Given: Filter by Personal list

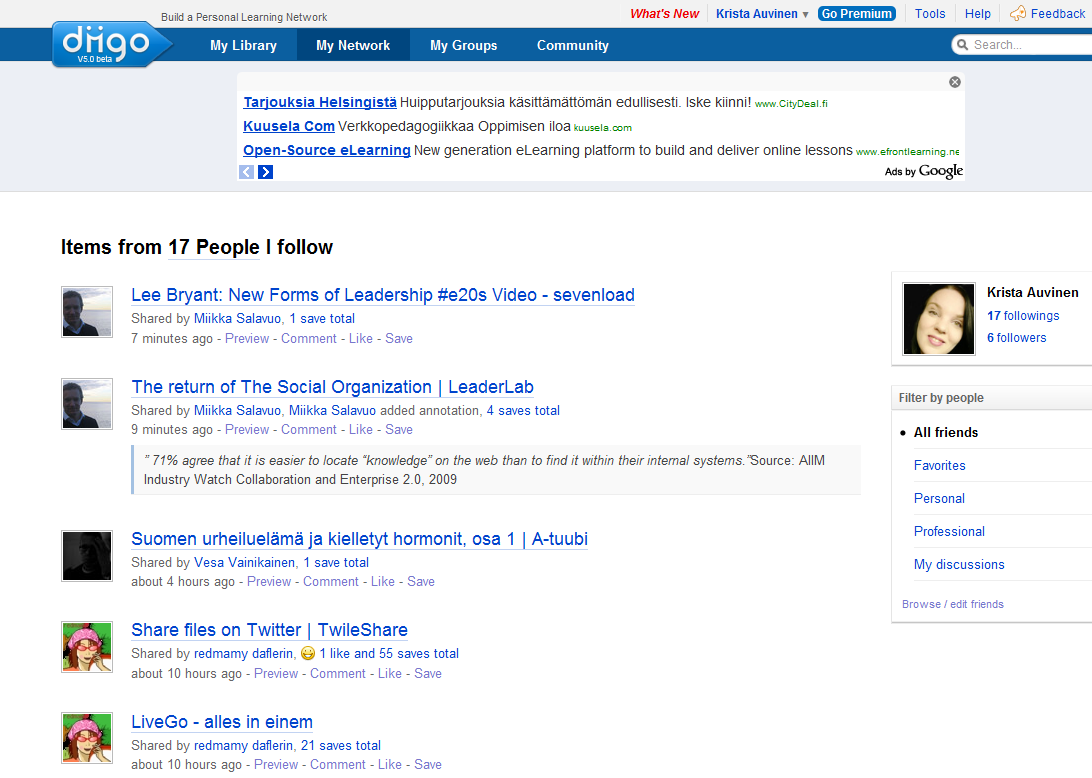Looking at the screenshot, I should tap(939, 499).
